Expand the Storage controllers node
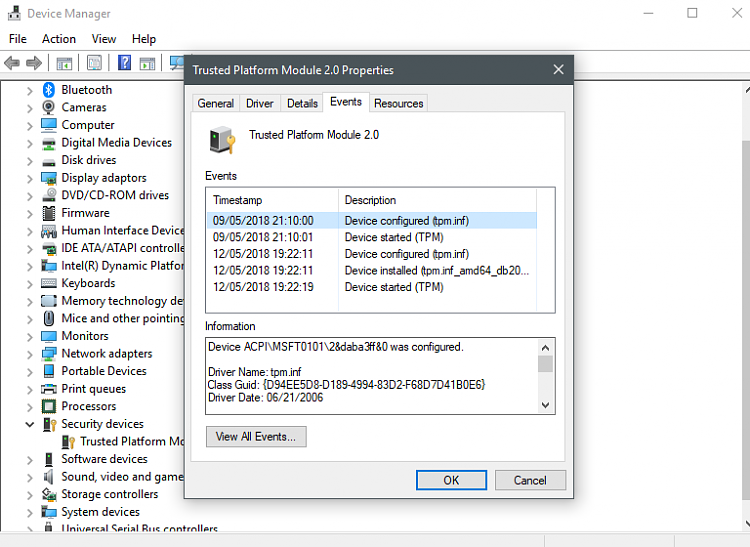The image size is (750, 547). coord(30,495)
